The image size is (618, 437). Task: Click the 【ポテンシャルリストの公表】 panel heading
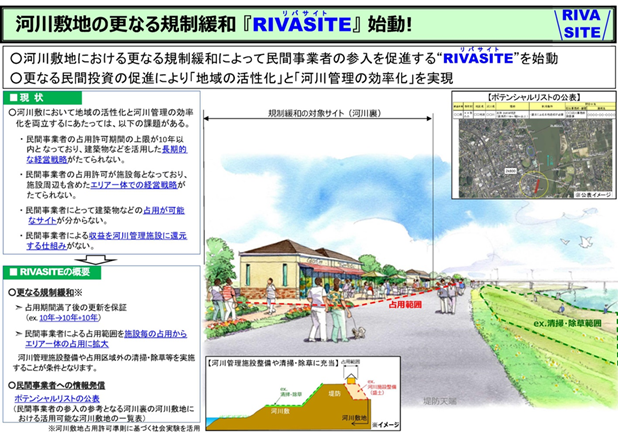(x=534, y=97)
